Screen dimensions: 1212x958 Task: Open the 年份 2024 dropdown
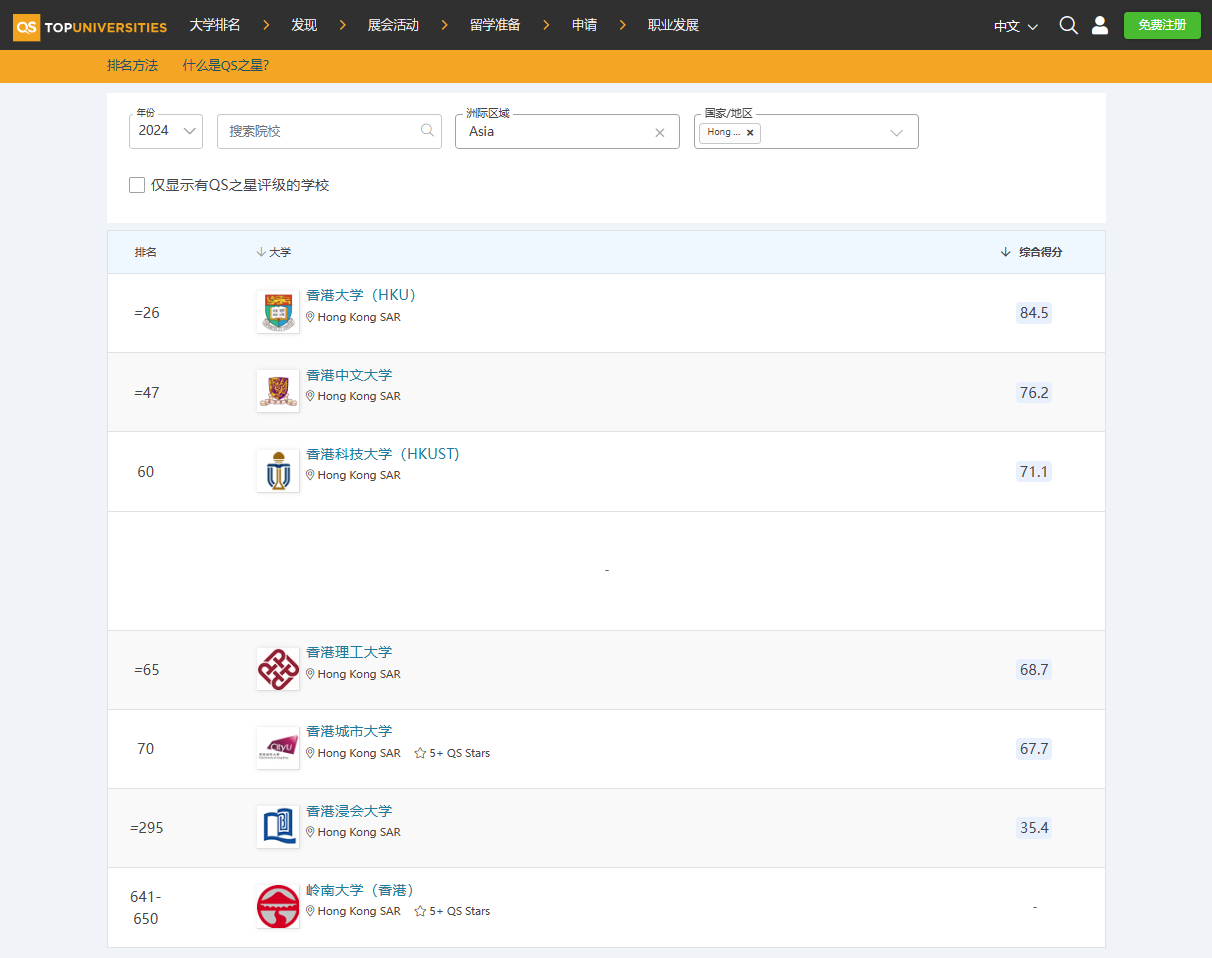(x=166, y=131)
